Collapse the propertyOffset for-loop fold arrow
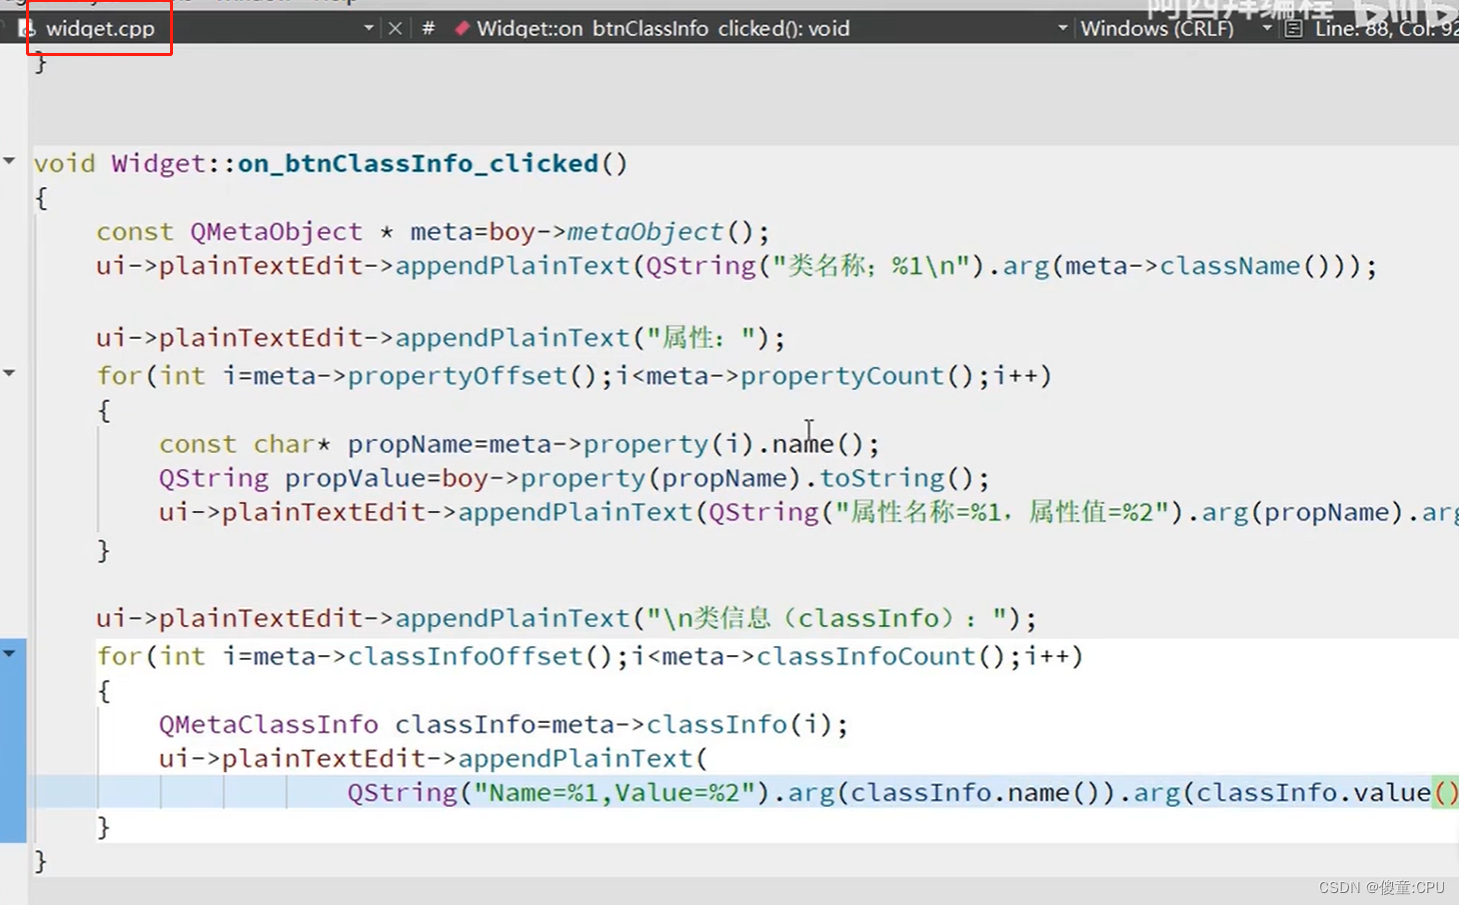1459x905 pixels. tap(9, 373)
